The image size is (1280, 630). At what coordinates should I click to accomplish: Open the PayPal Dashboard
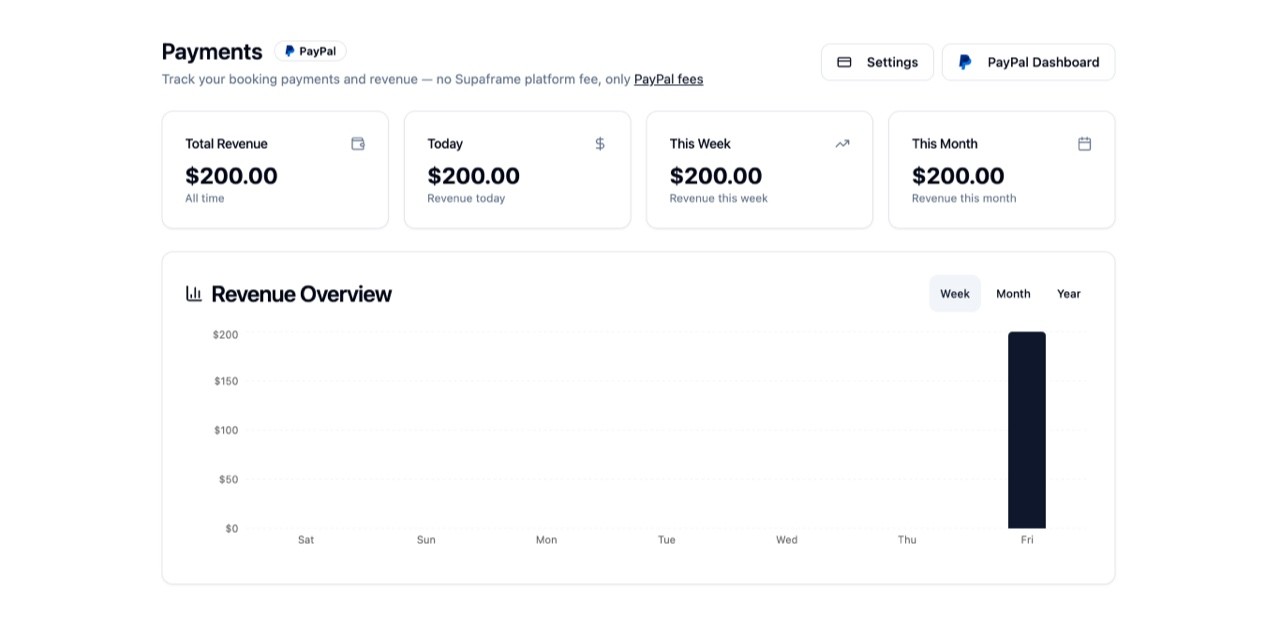click(1028, 61)
